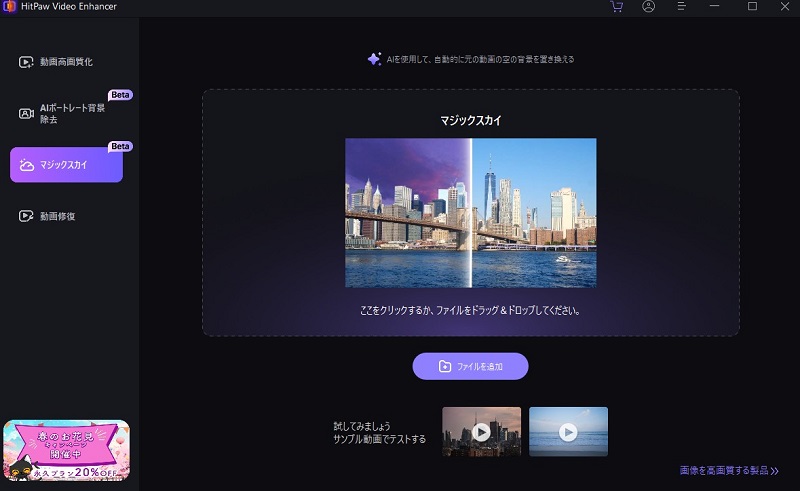
Task: Click the AI sparkle icon above drop zone
Action: [x=373, y=59]
